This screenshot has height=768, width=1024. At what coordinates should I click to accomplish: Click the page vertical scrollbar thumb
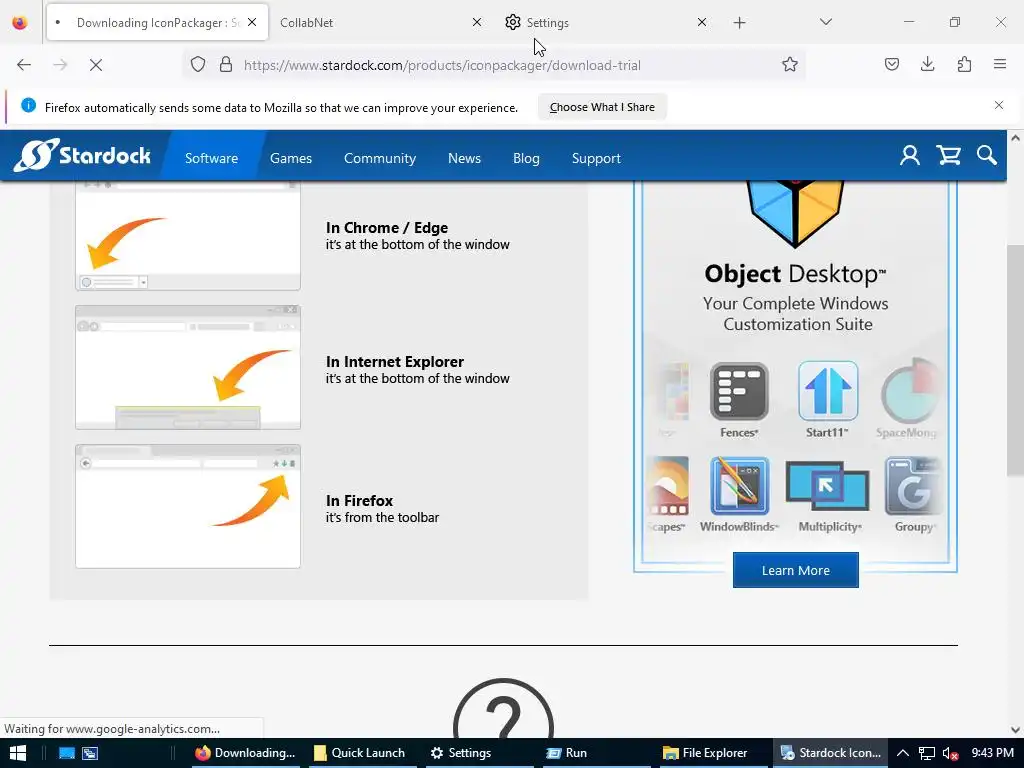click(1015, 360)
